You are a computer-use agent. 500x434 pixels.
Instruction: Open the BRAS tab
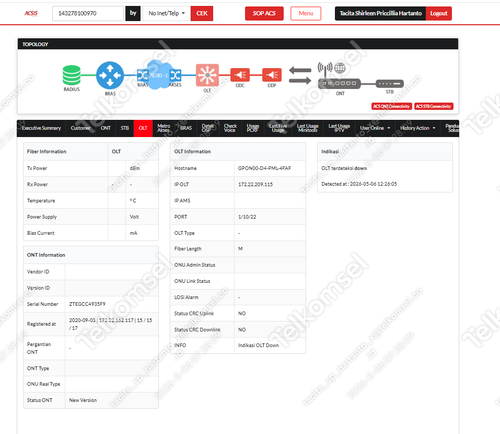(x=186, y=128)
